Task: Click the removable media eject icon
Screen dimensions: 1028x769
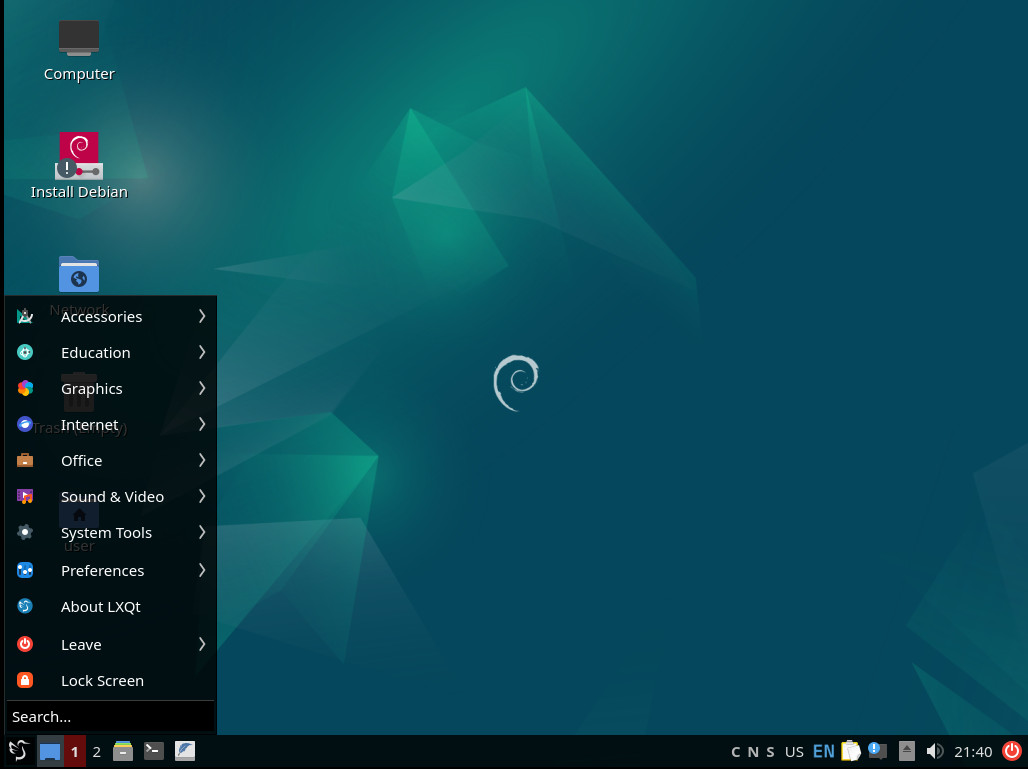Action: pyautogui.click(x=907, y=751)
